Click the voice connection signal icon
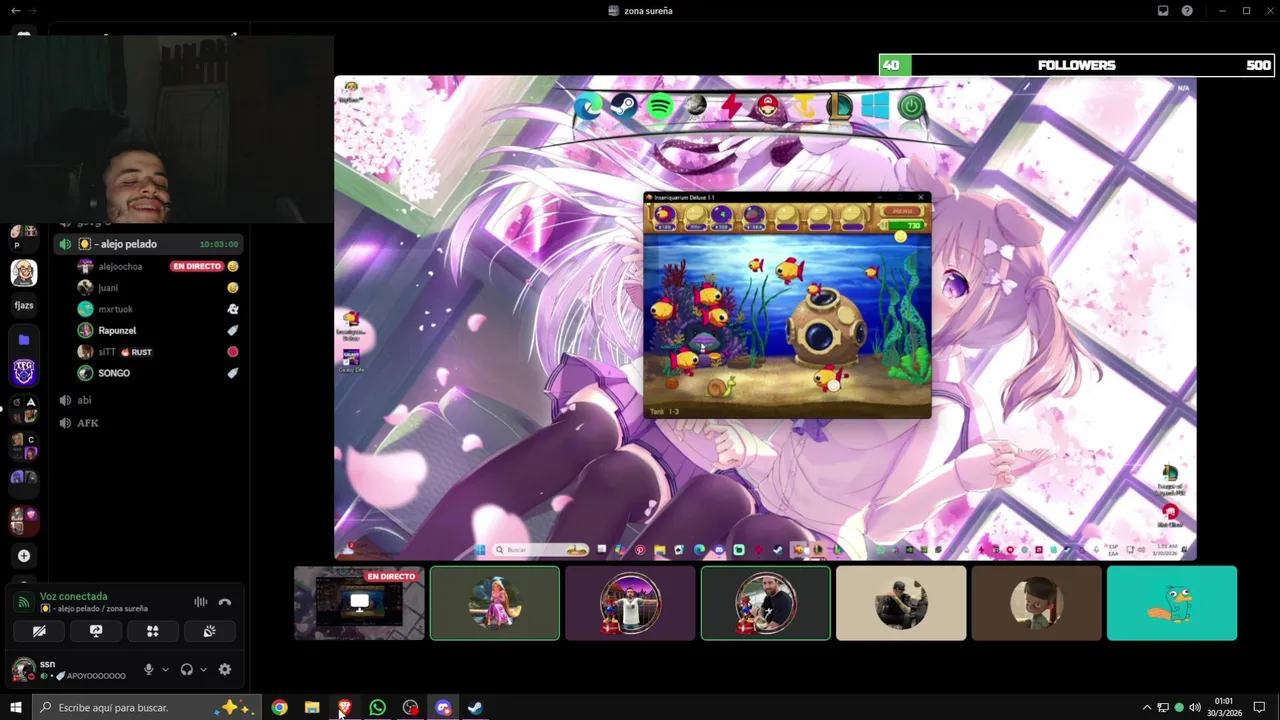 24,602
